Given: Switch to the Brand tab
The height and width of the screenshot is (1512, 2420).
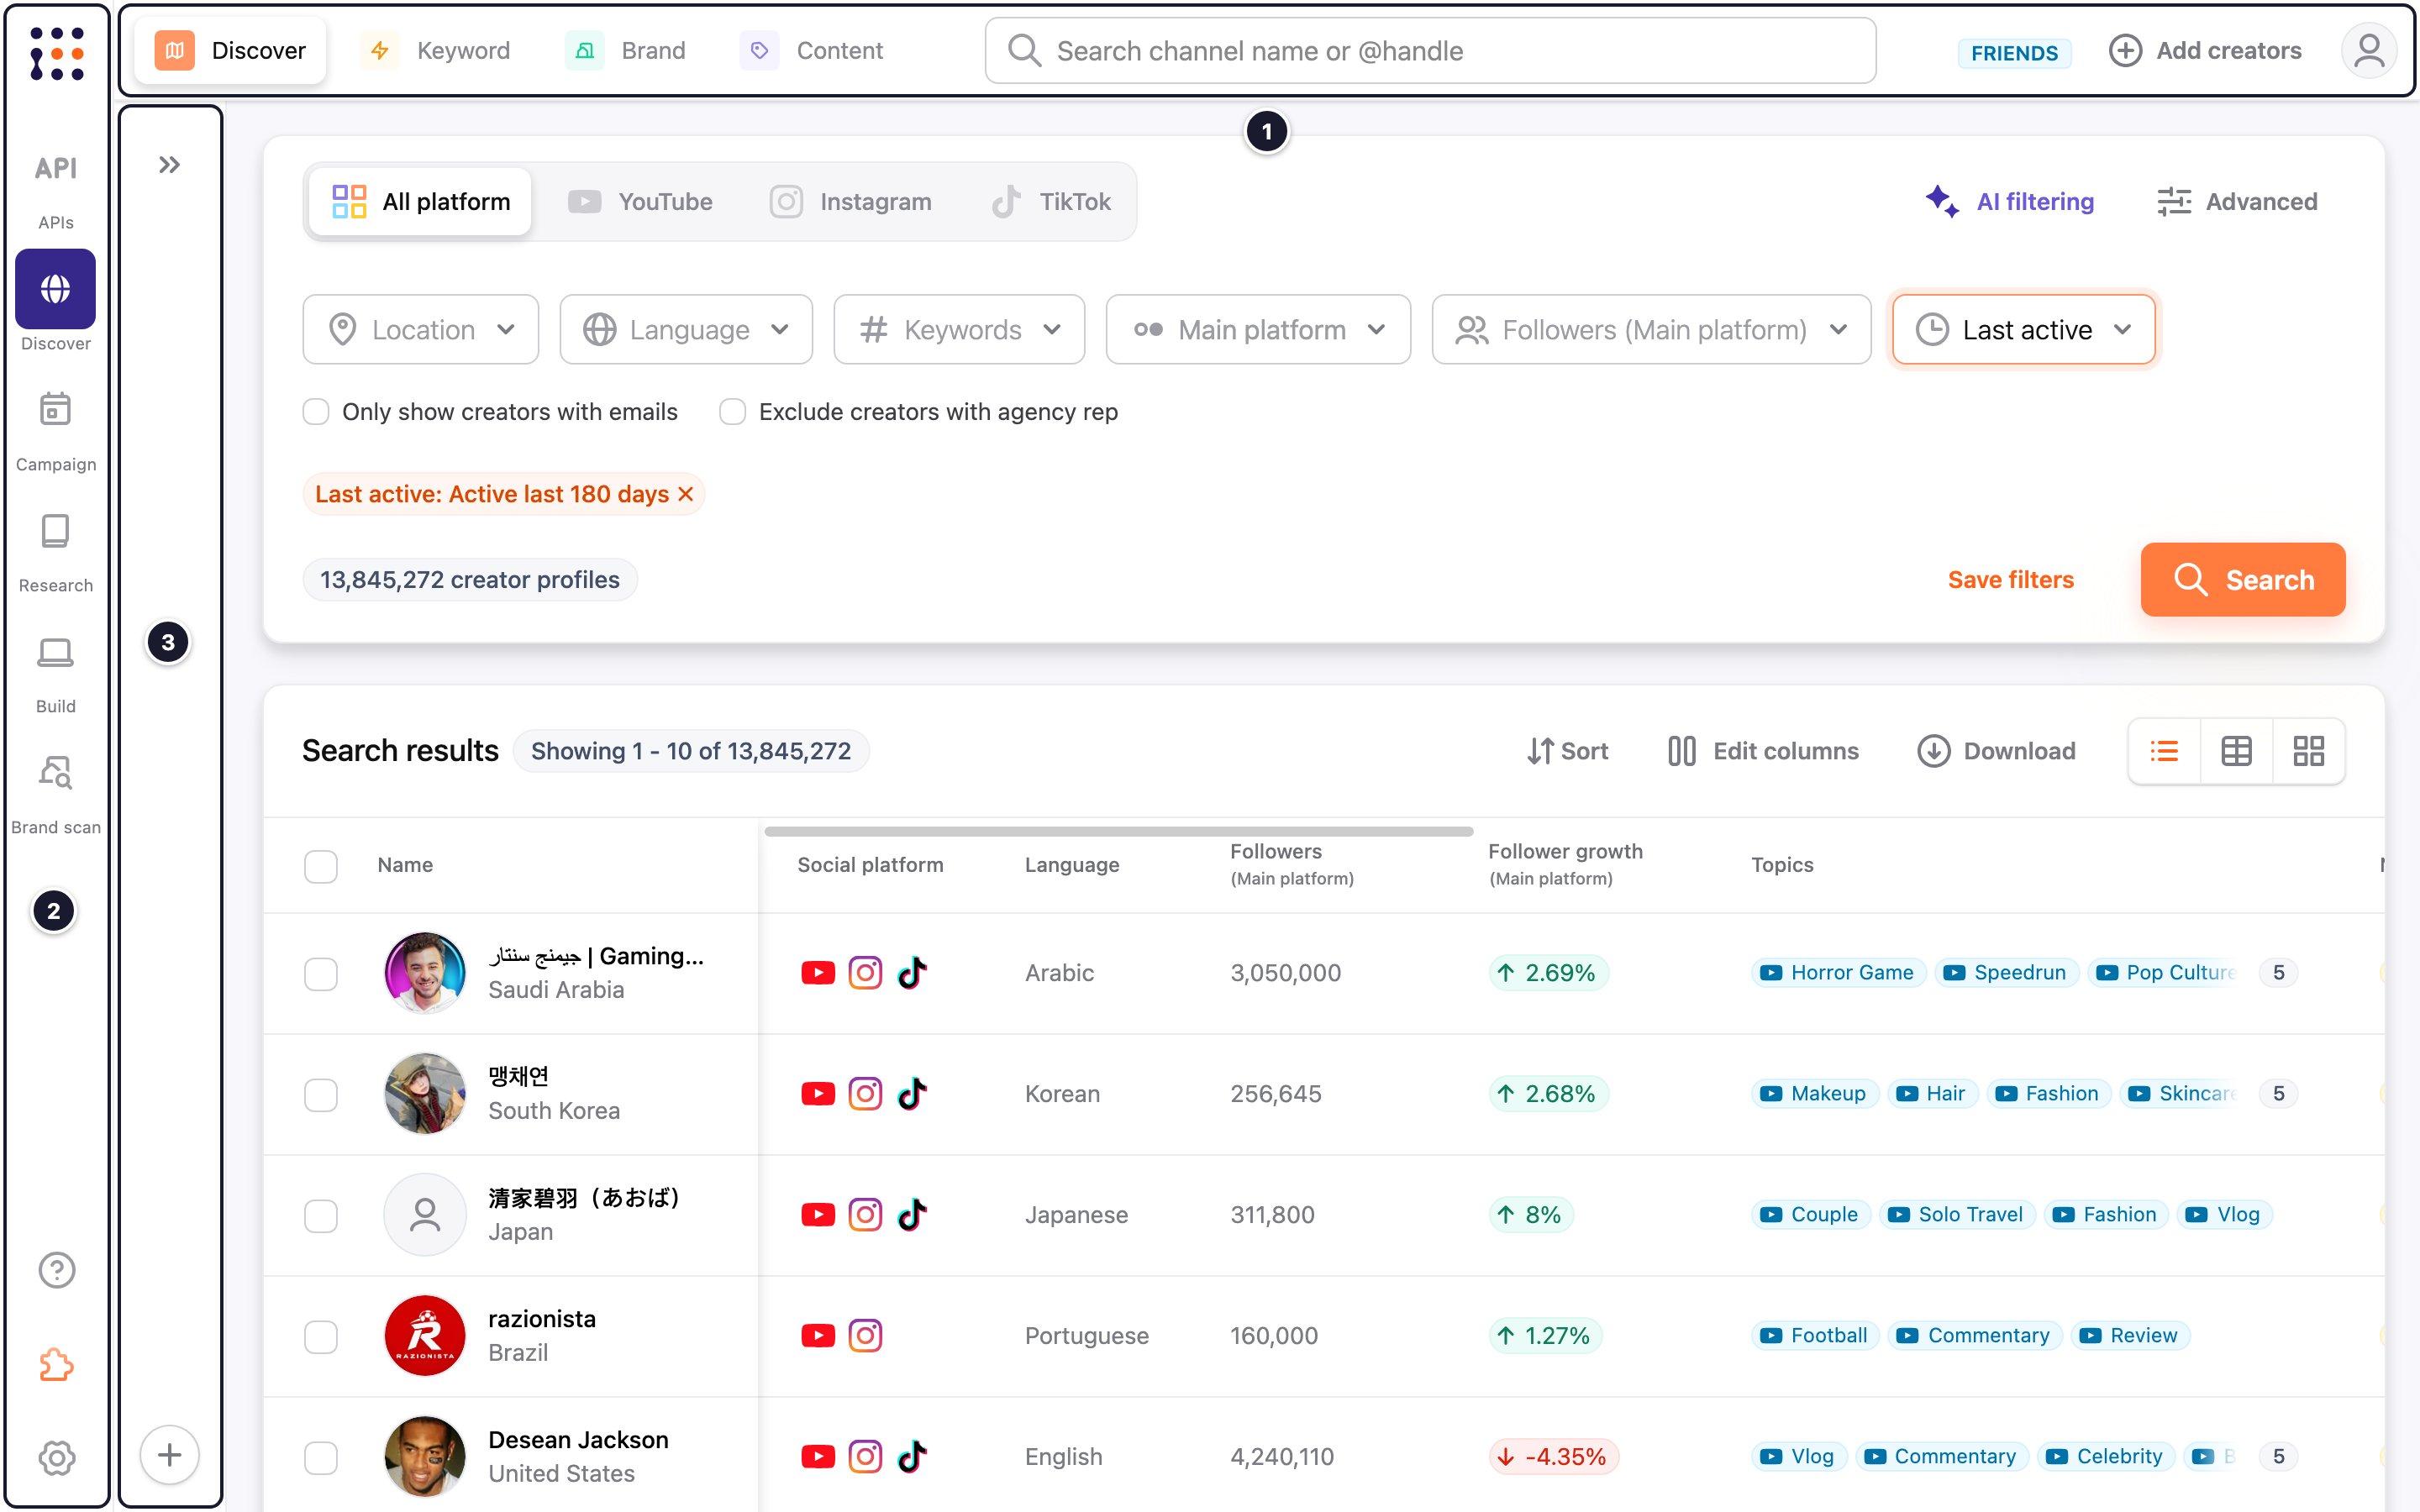Looking at the screenshot, I should [628, 50].
